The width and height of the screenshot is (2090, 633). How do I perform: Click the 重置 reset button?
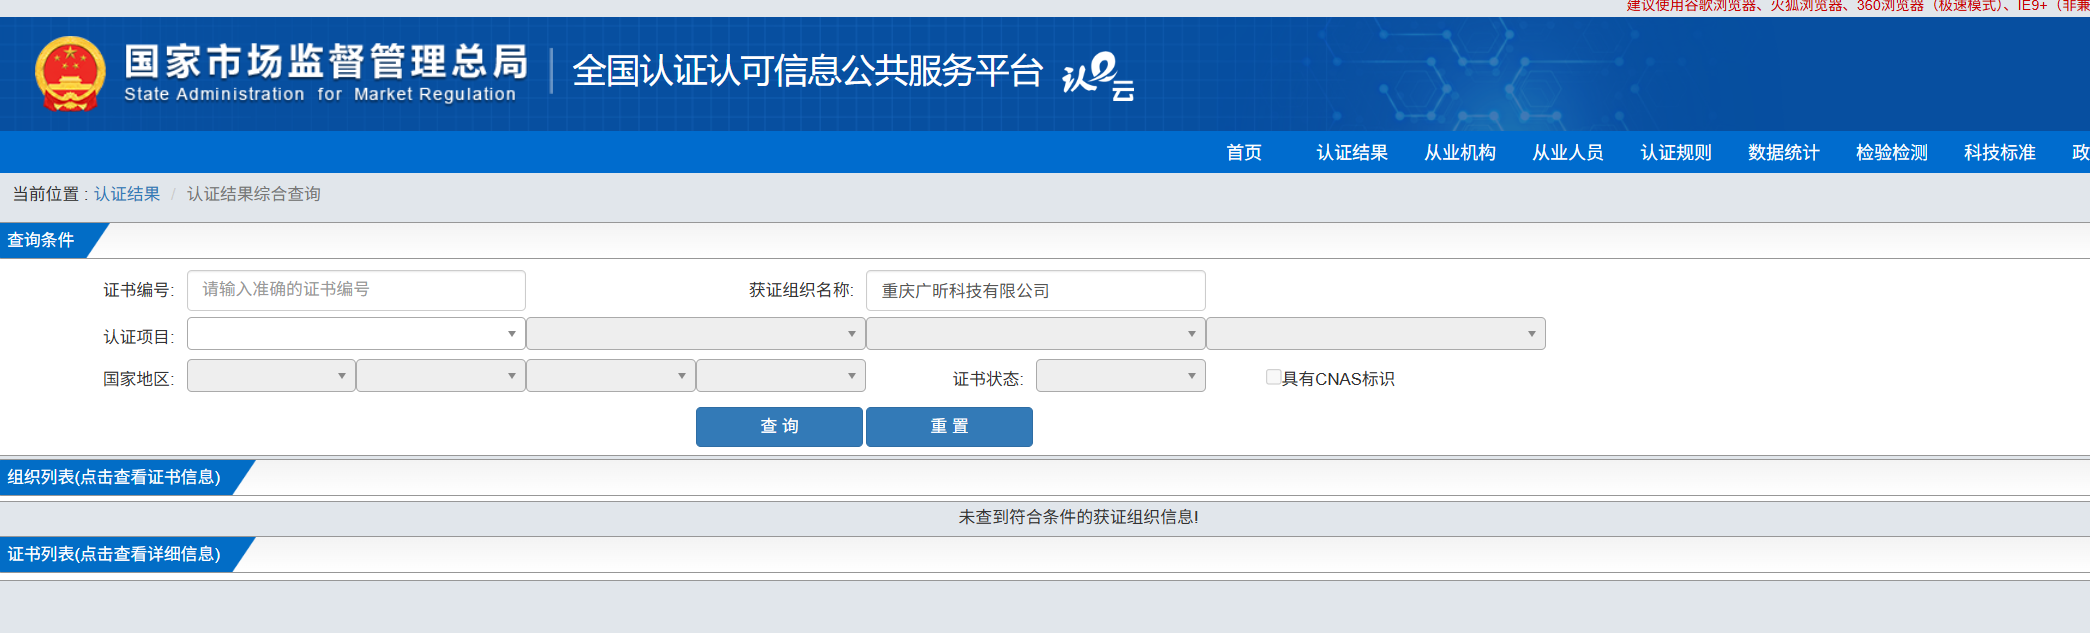(x=949, y=426)
